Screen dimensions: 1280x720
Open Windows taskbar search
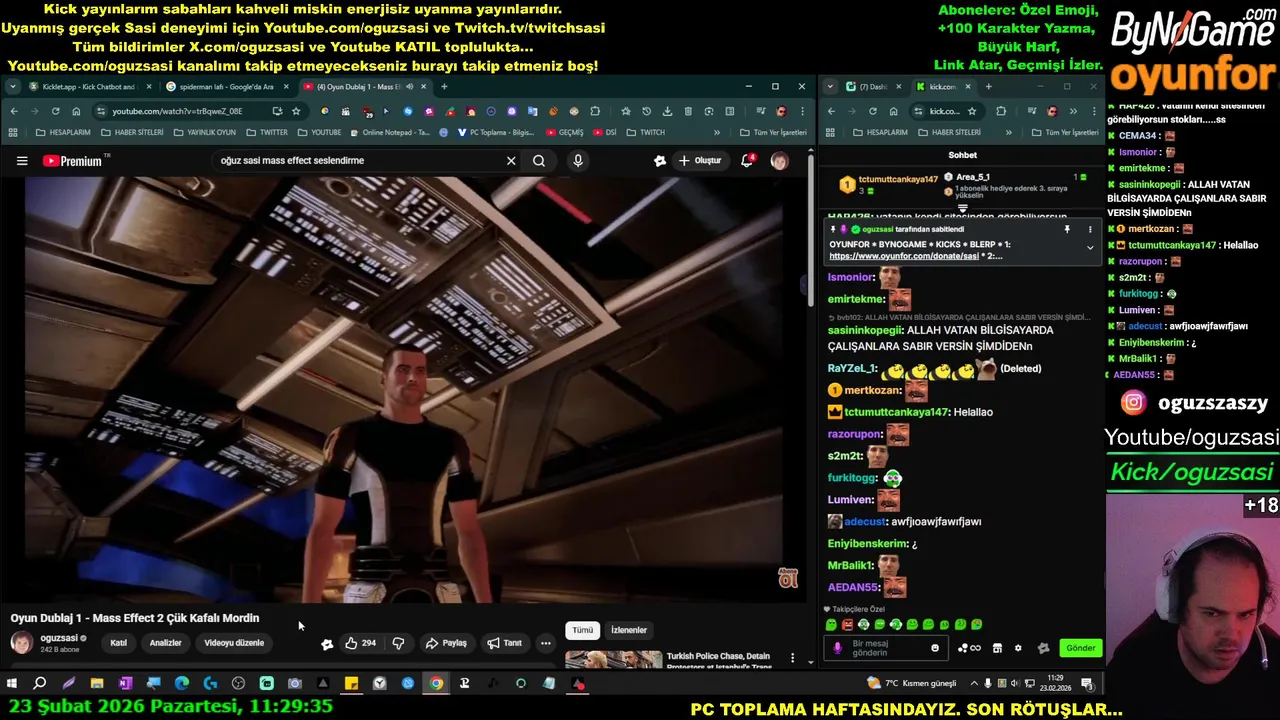click(40, 684)
